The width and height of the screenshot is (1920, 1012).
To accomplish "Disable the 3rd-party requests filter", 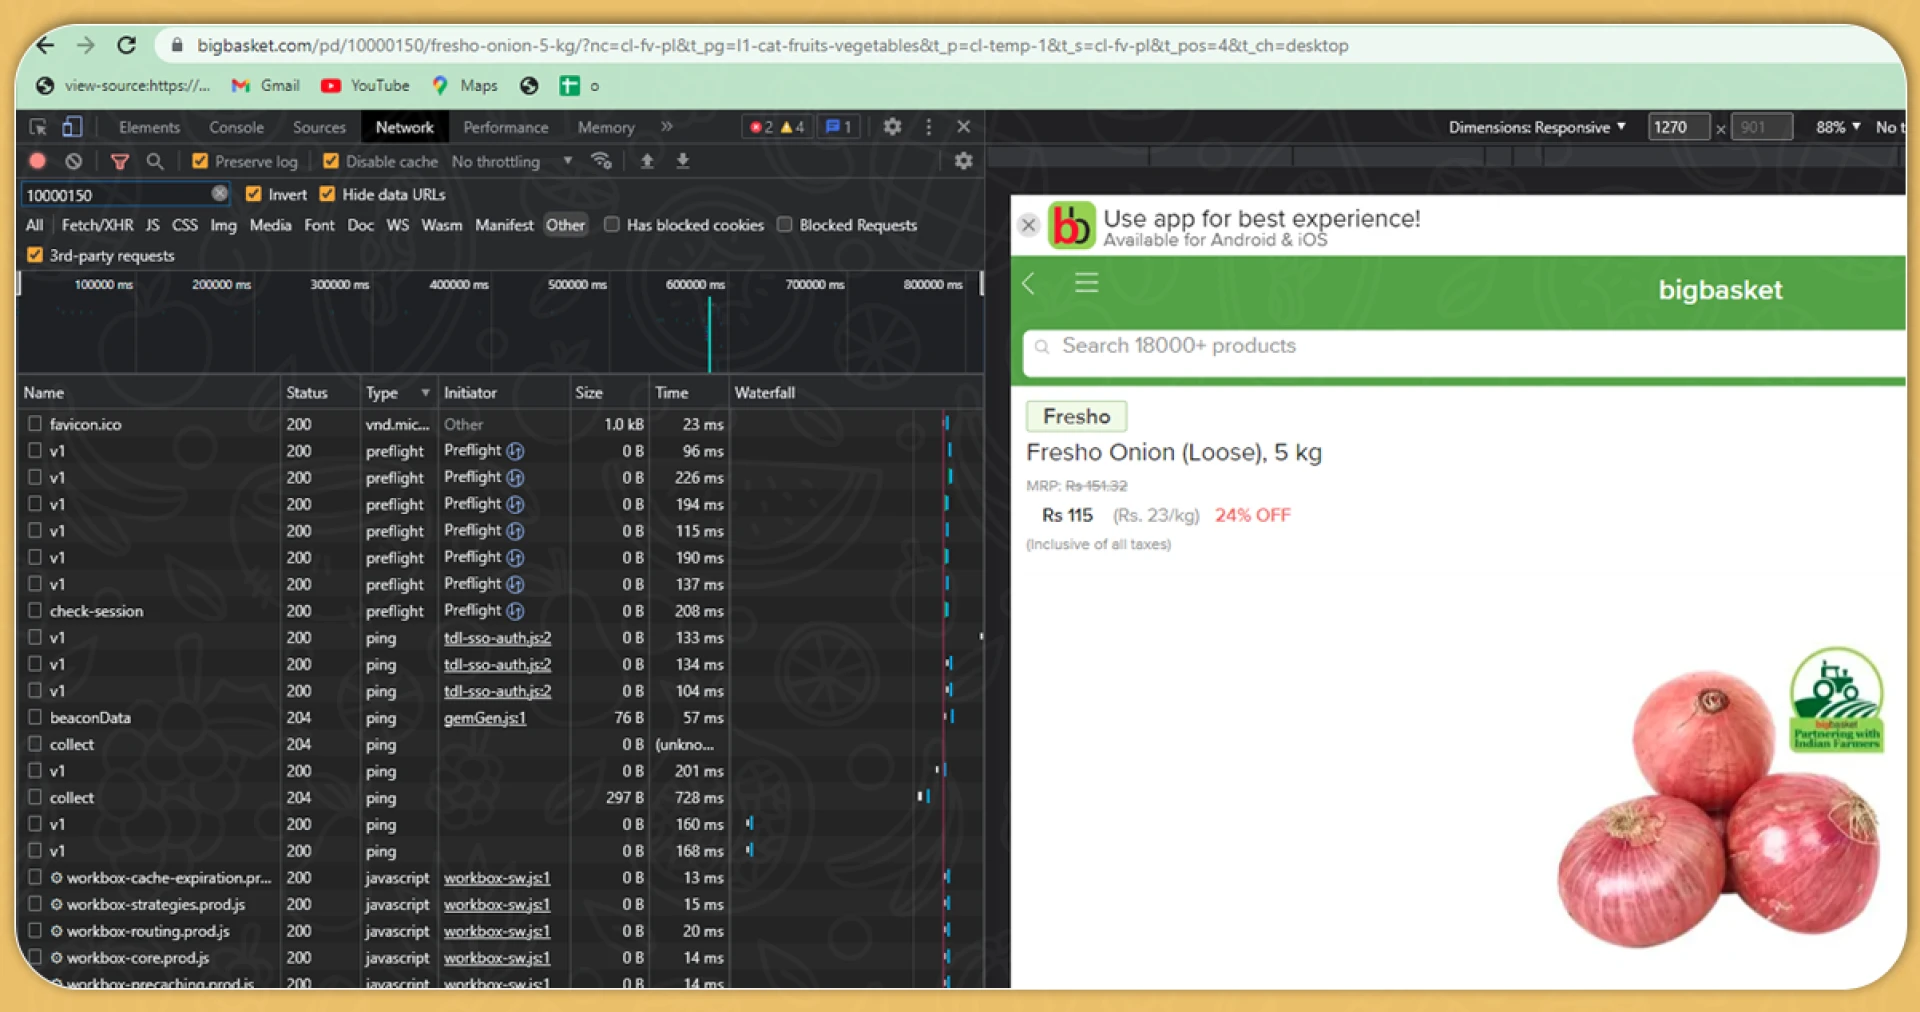I will 35,255.
